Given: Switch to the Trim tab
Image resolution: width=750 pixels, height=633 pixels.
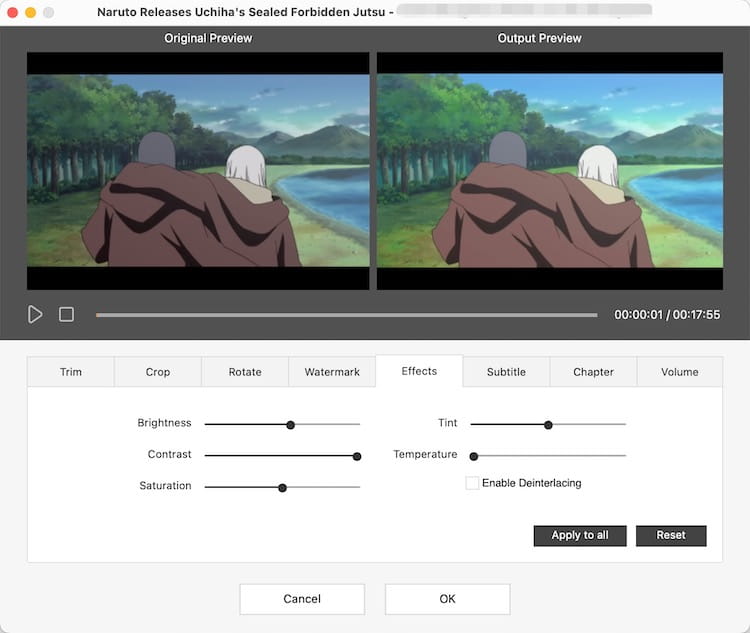Looking at the screenshot, I should coord(71,372).
